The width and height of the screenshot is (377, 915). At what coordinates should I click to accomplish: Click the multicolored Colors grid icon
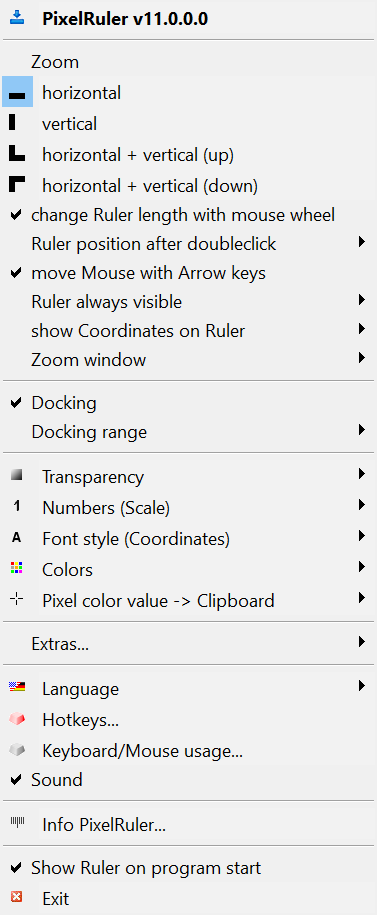[x=17, y=568]
